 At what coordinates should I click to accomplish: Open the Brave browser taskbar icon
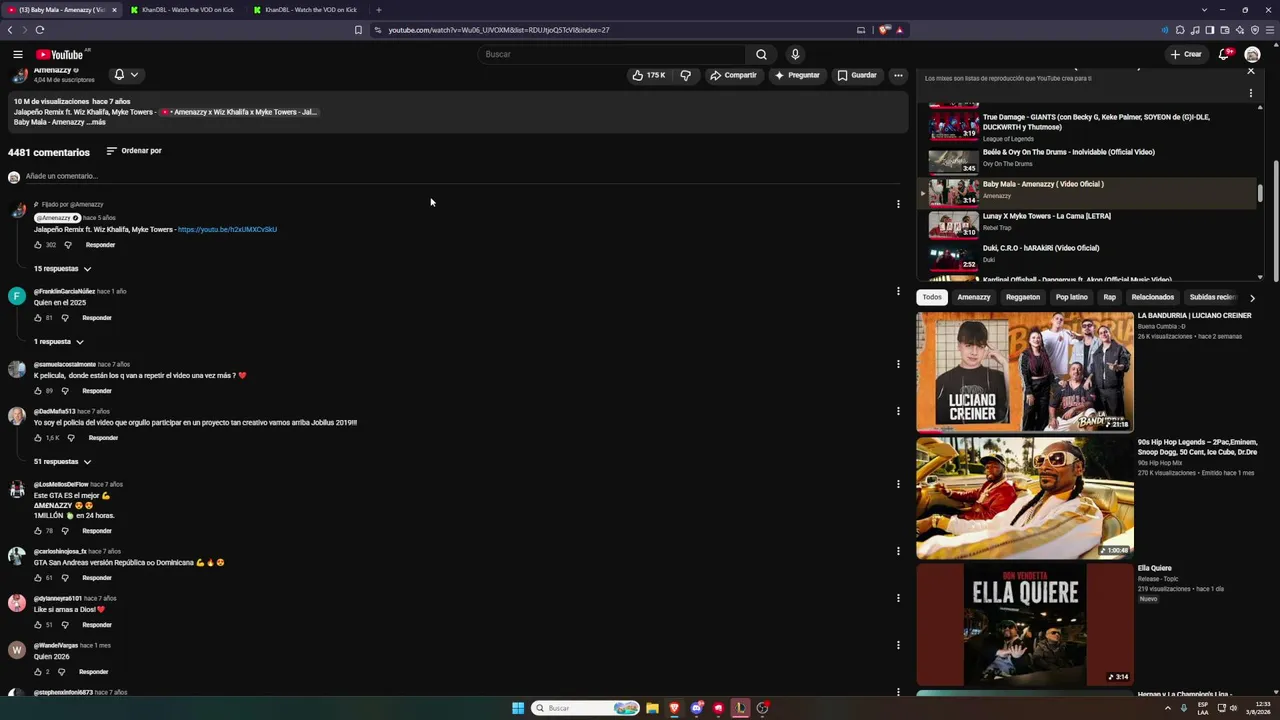coord(674,708)
